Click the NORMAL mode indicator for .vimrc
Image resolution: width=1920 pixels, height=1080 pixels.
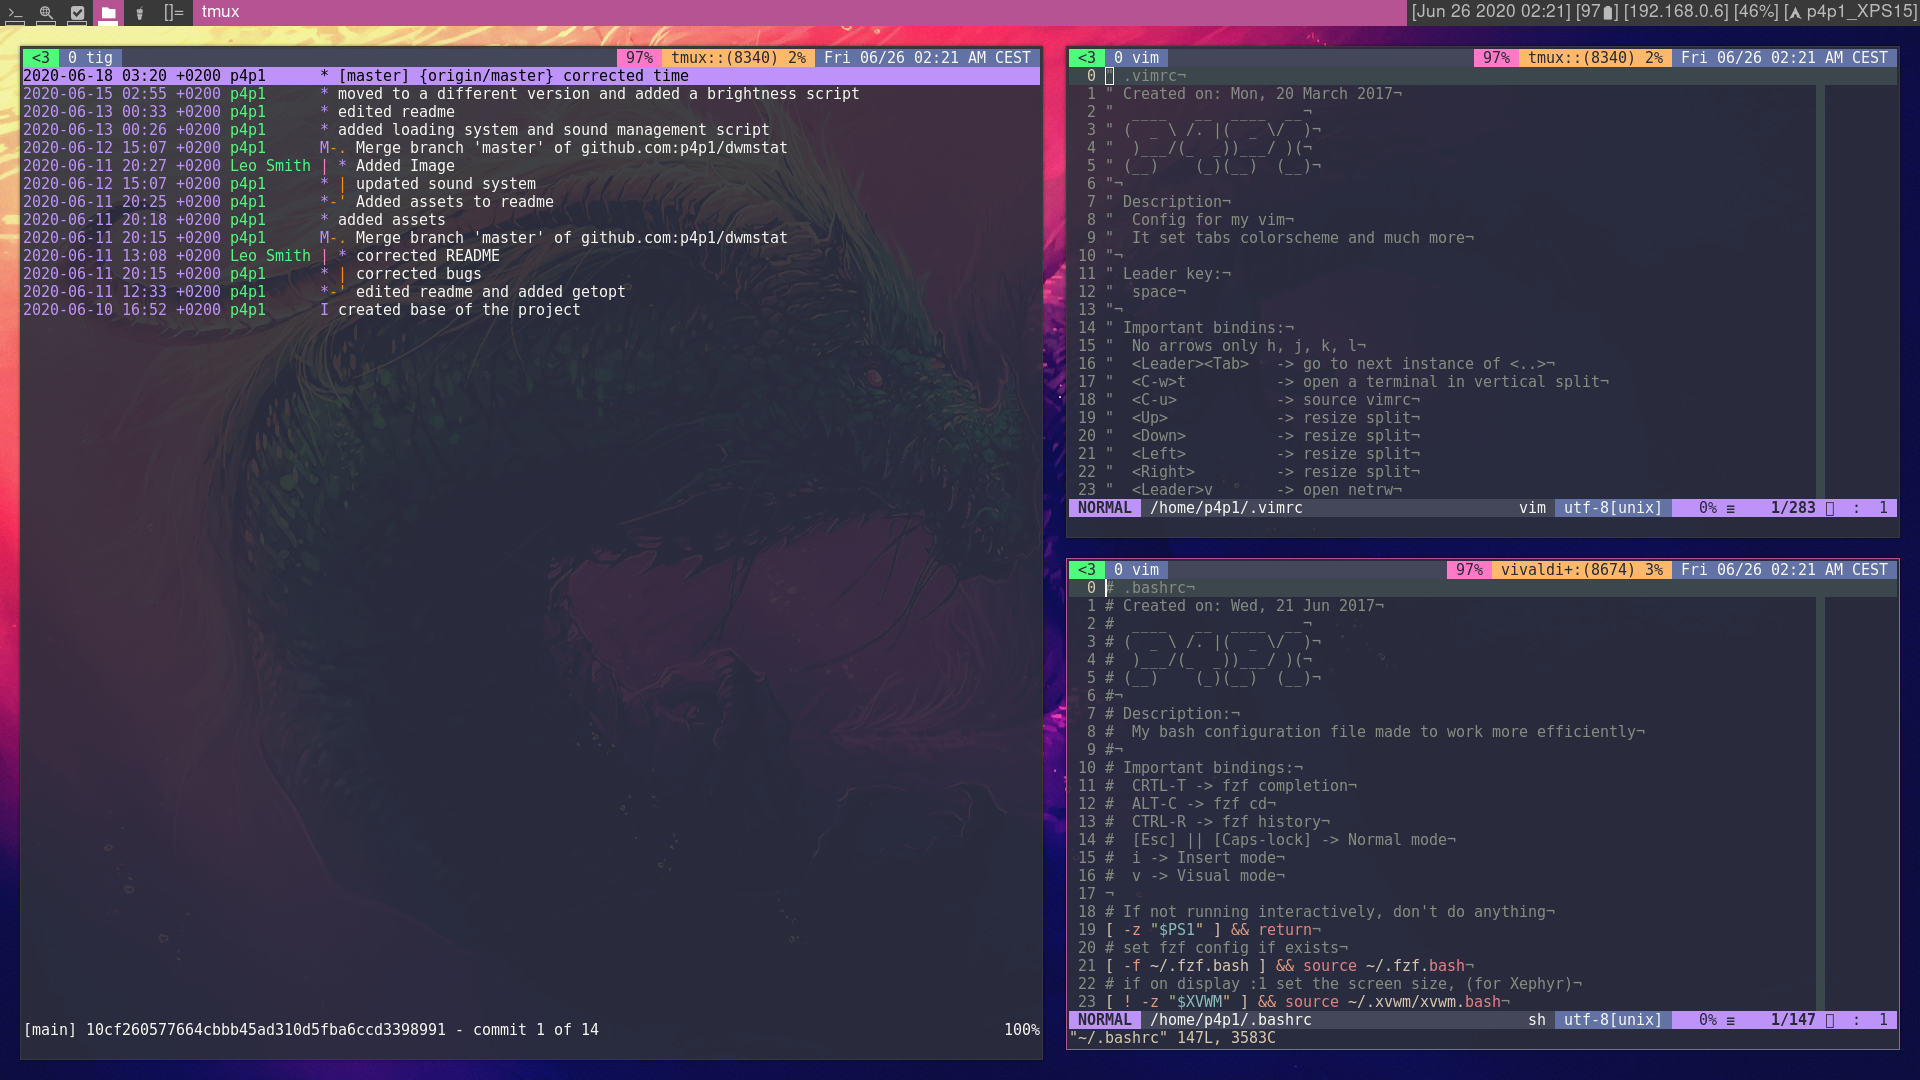coord(1104,508)
